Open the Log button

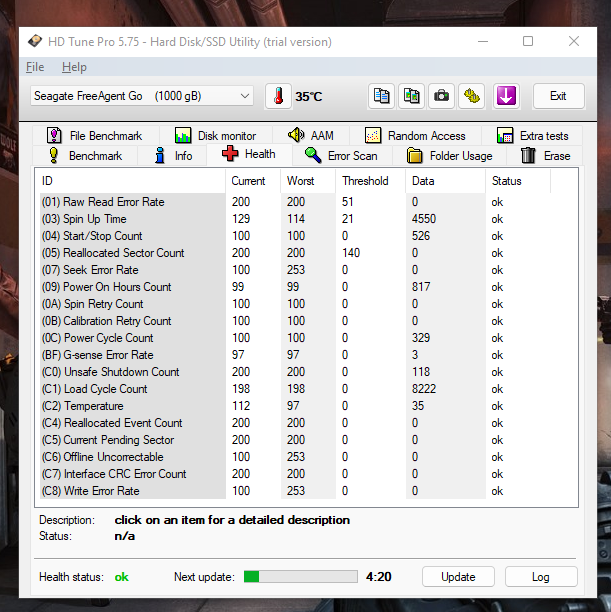point(541,577)
